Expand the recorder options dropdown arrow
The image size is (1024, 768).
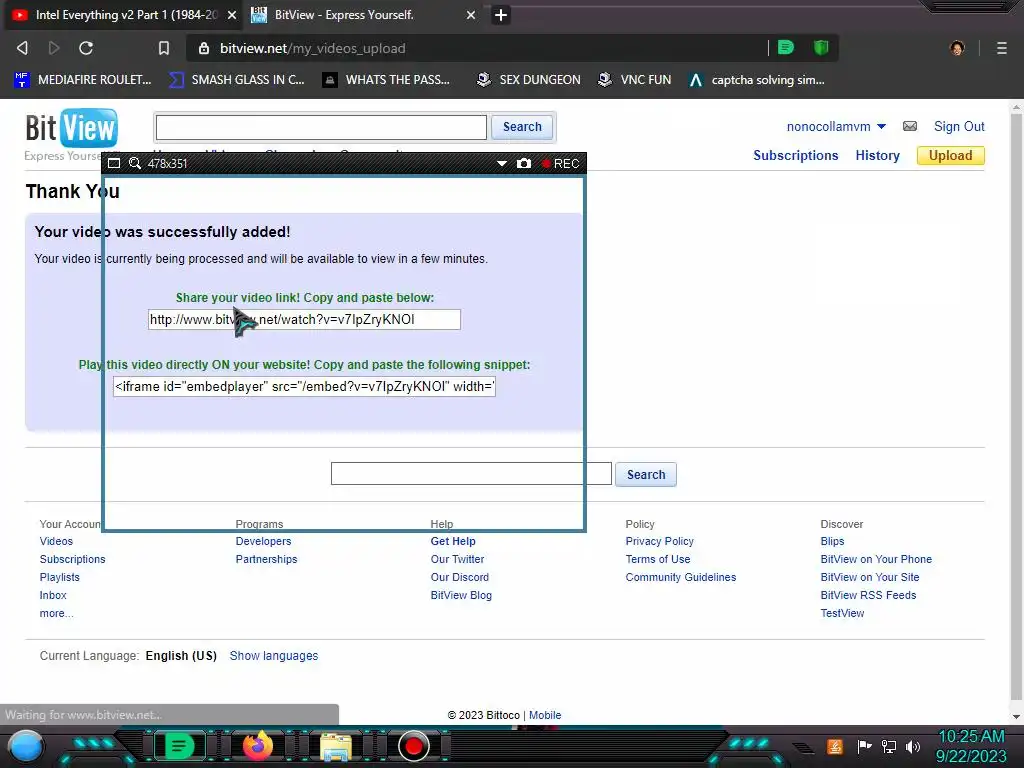(x=502, y=163)
